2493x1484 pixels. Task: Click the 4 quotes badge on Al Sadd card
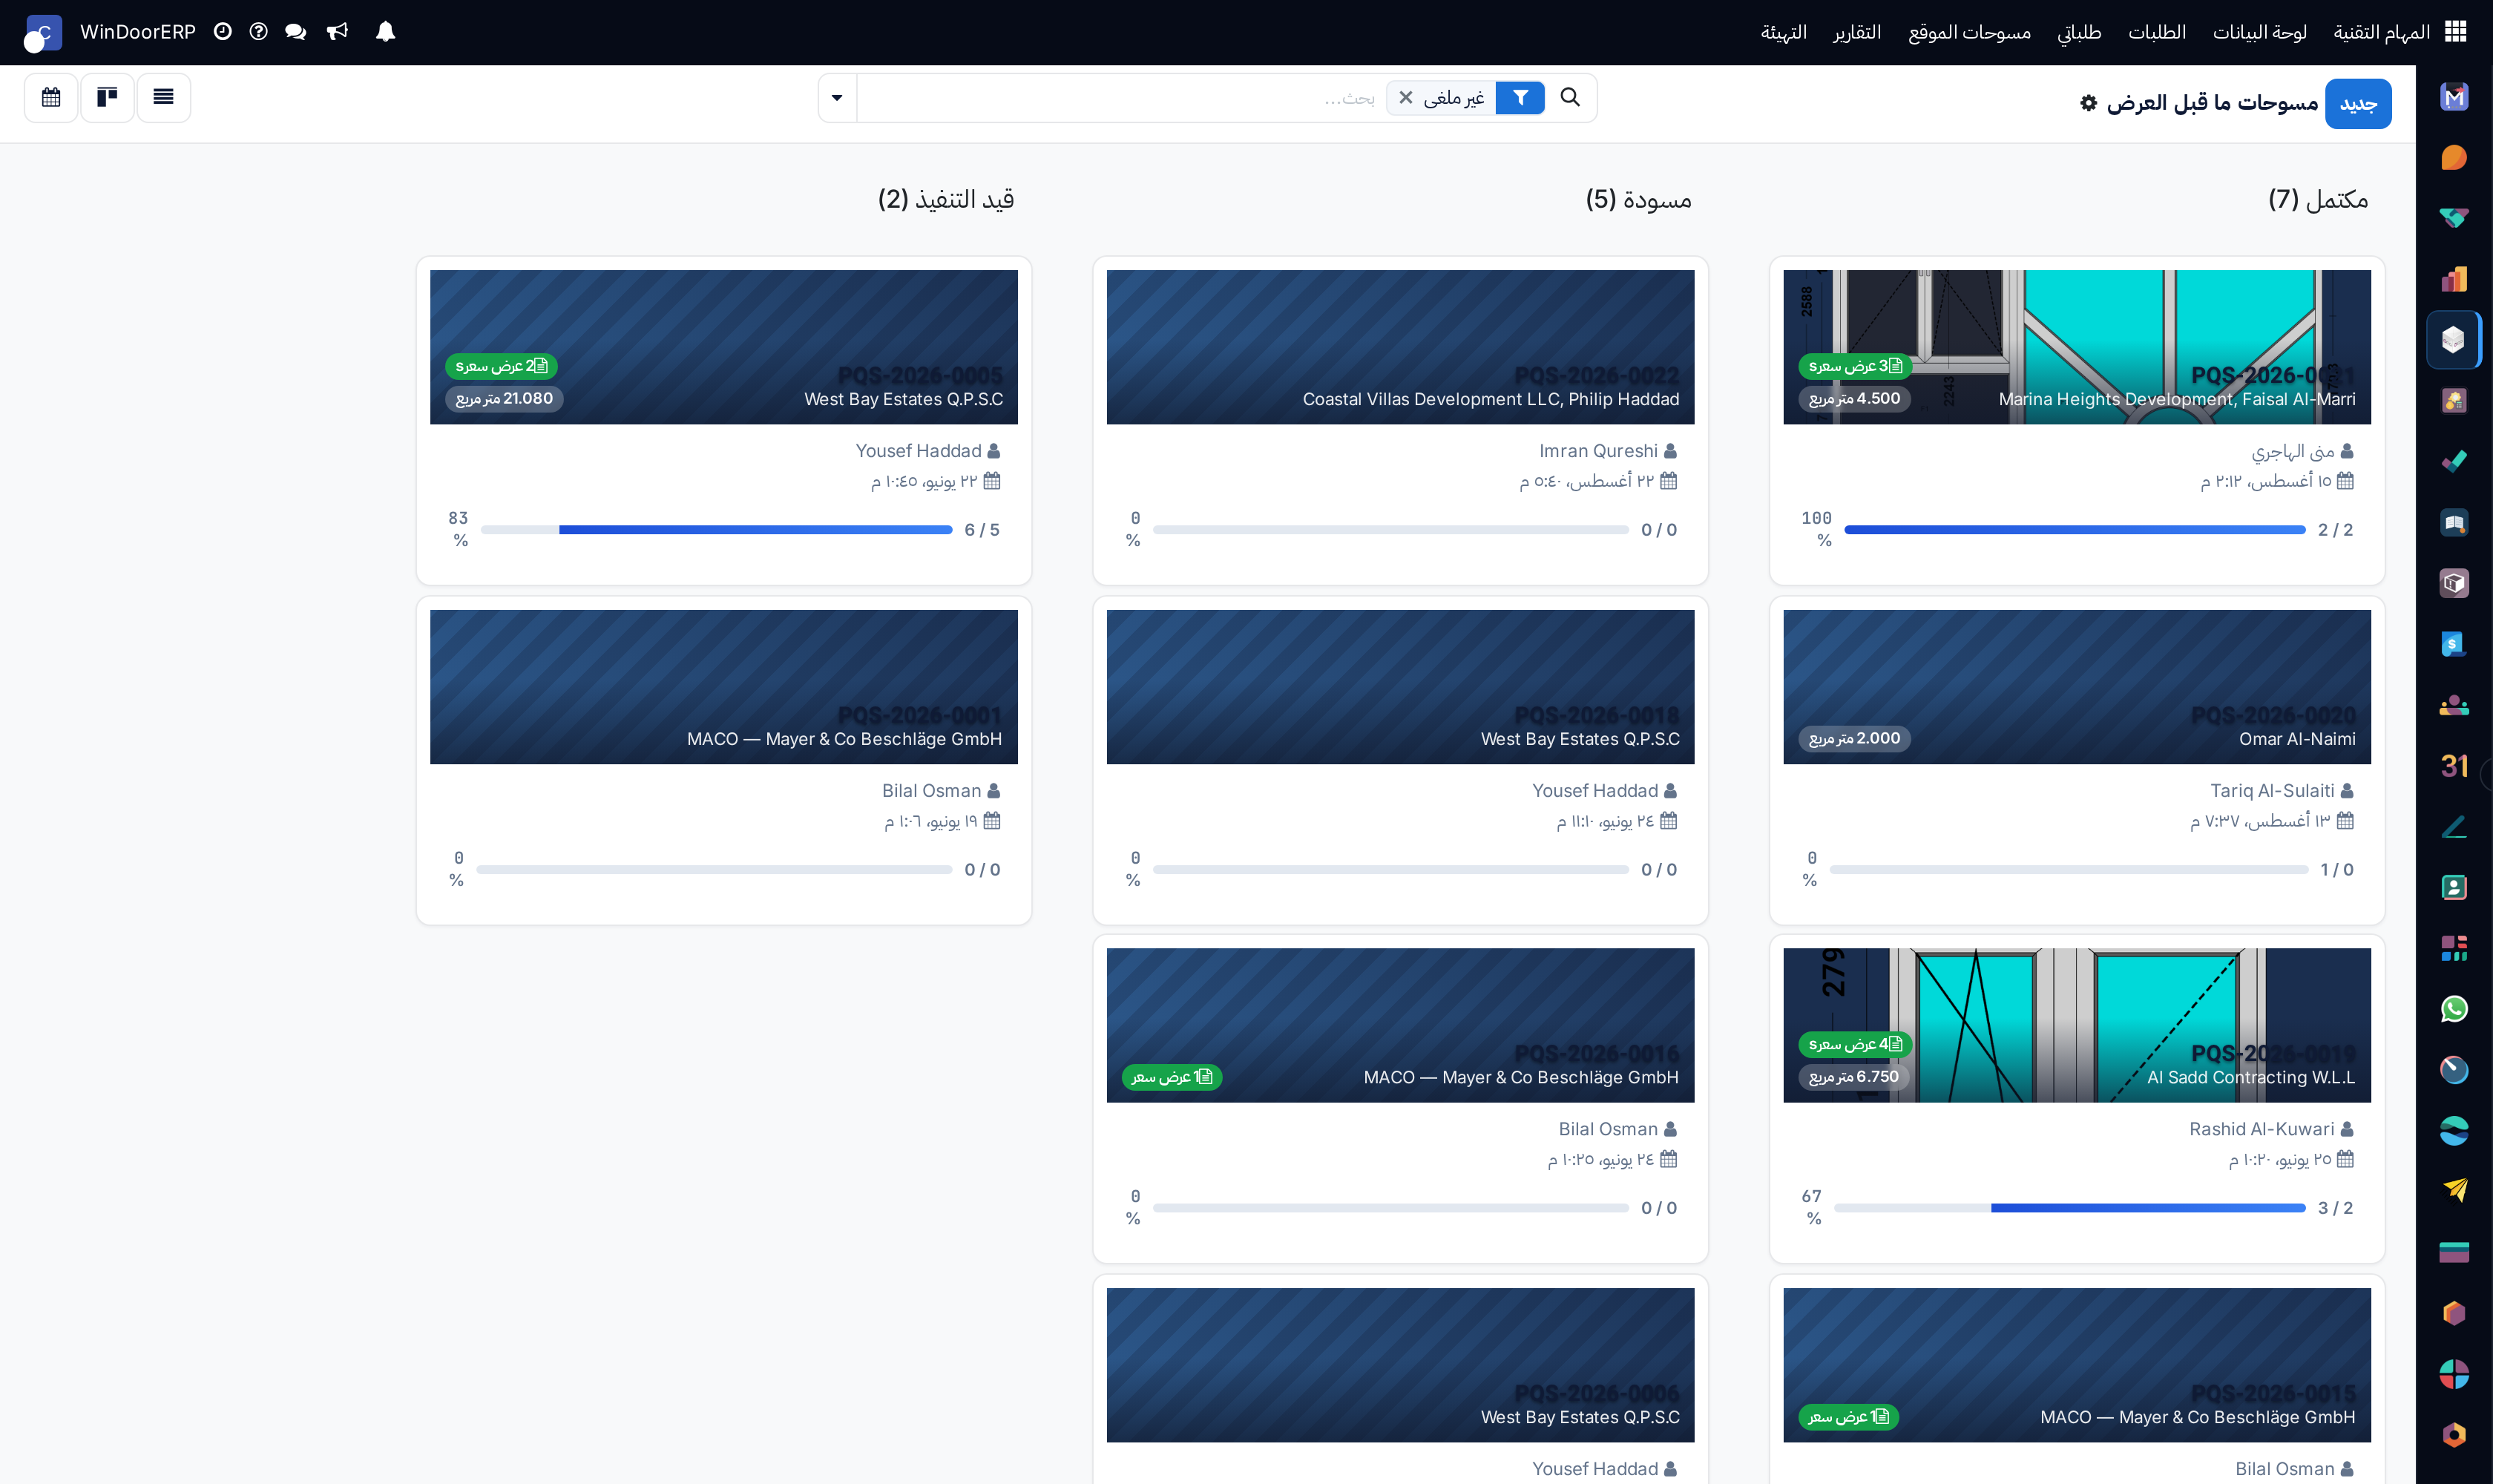1854,1044
